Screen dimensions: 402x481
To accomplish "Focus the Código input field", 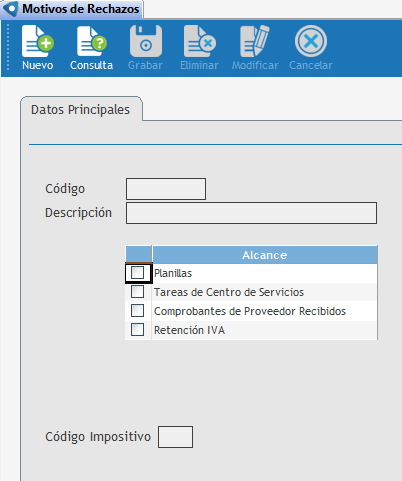I will 166,189.
